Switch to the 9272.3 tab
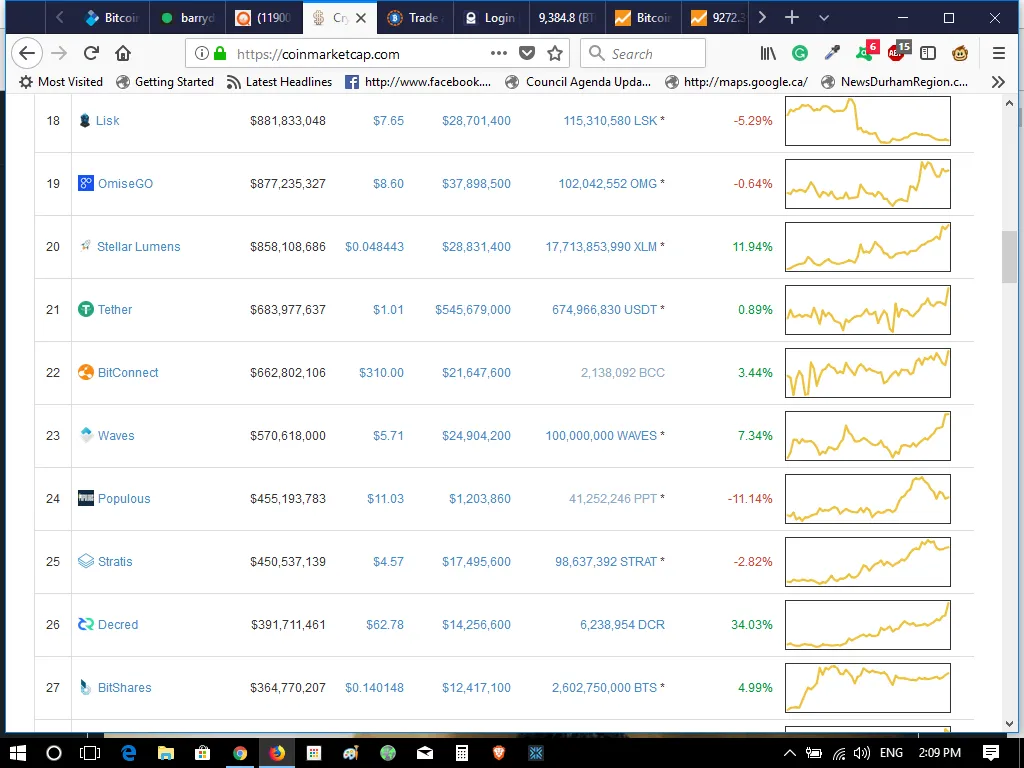1024x768 pixels. [718, 18]
